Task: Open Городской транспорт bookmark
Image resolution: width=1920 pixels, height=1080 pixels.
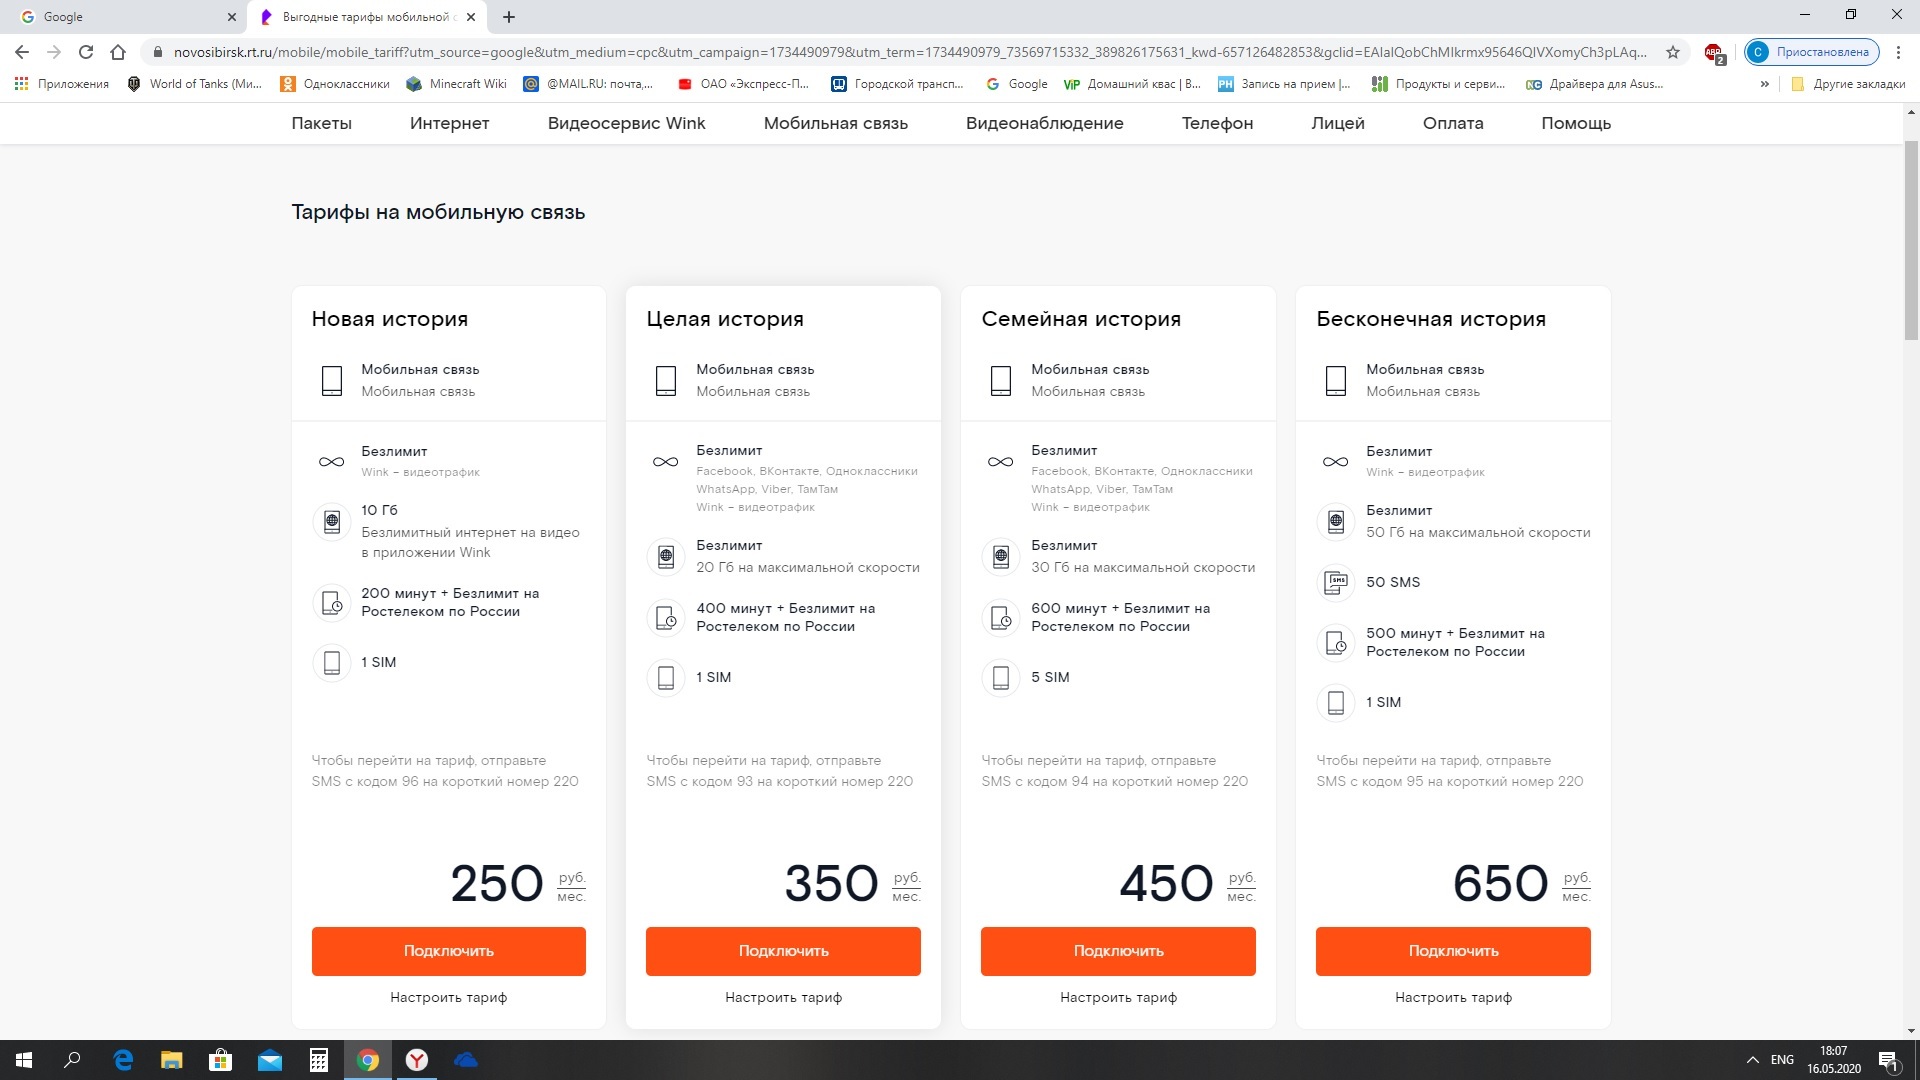Action: (898, 84)
